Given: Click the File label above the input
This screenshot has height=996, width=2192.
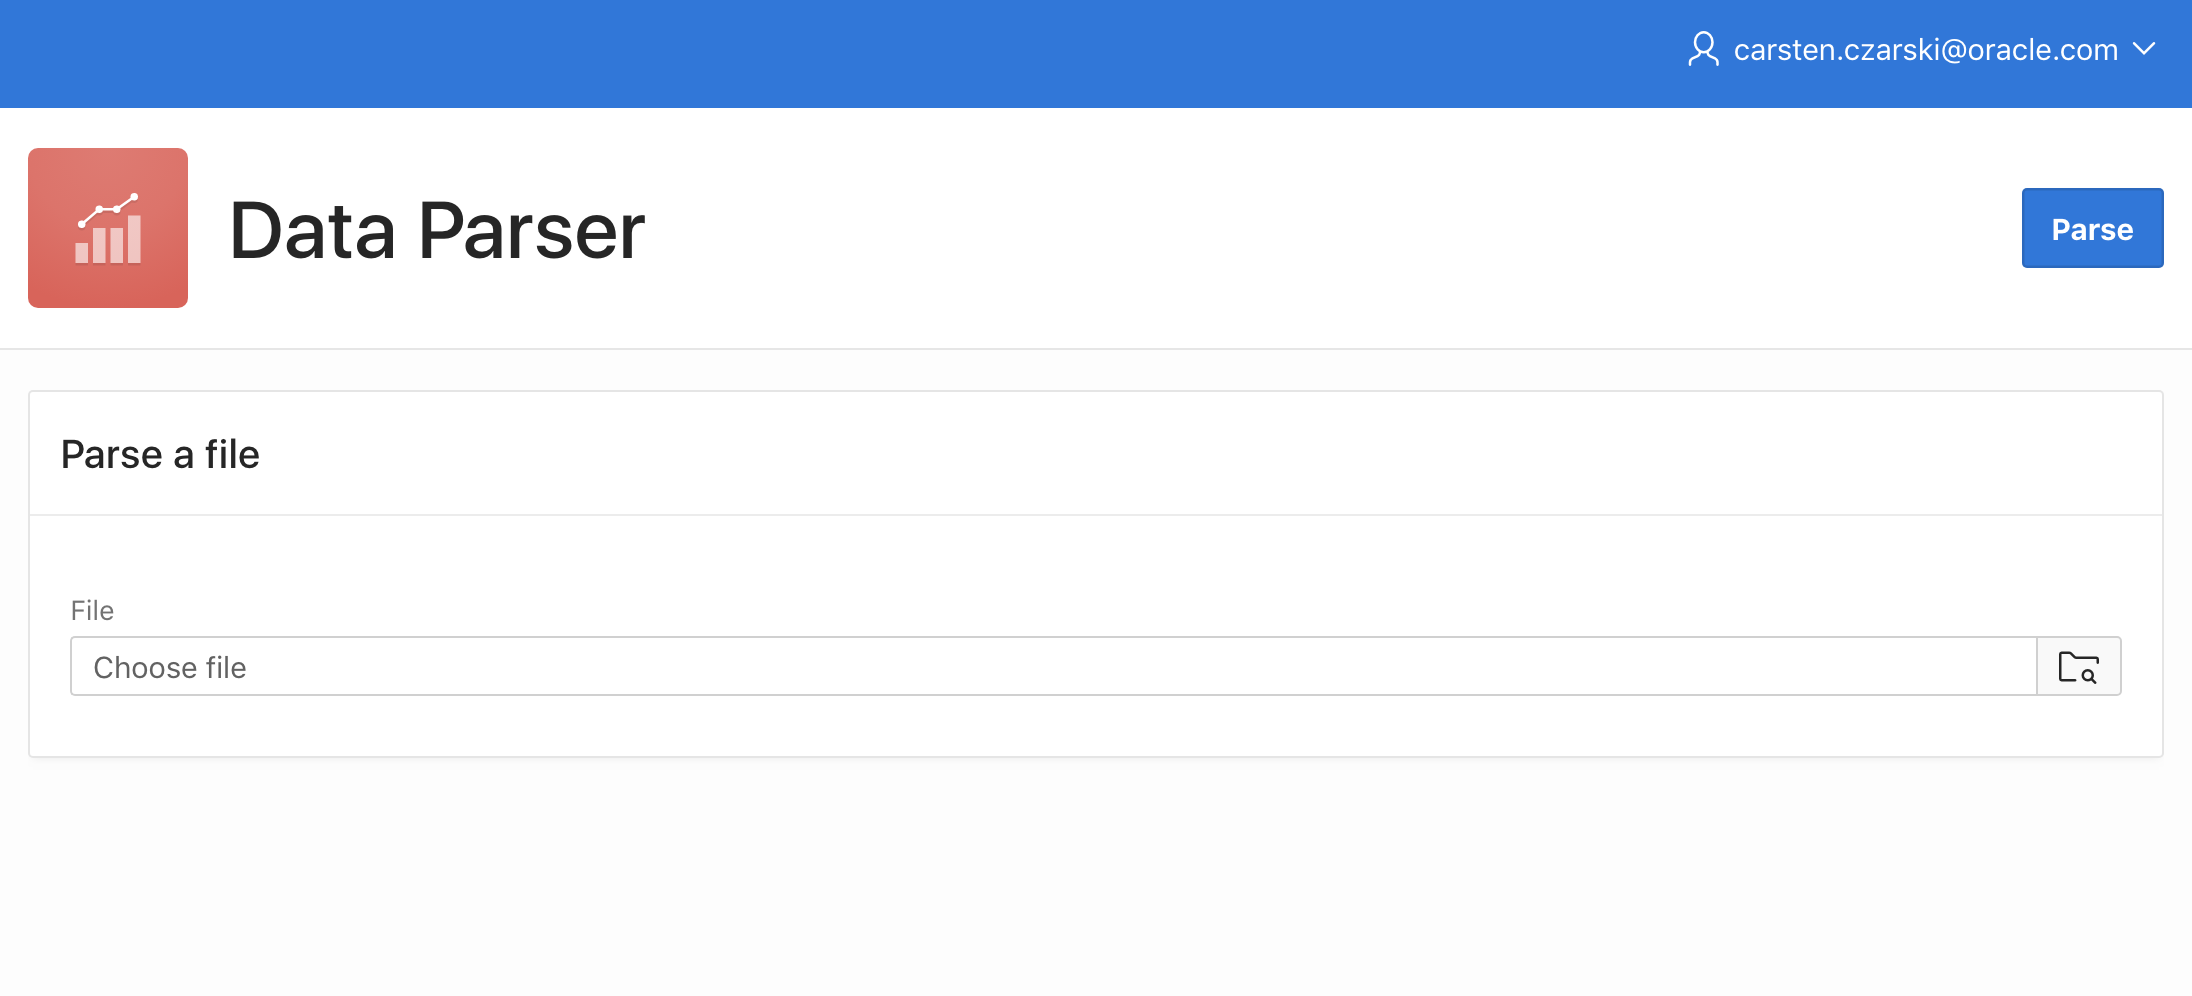Looking at the screenshot, I should (x=92, y=610).
